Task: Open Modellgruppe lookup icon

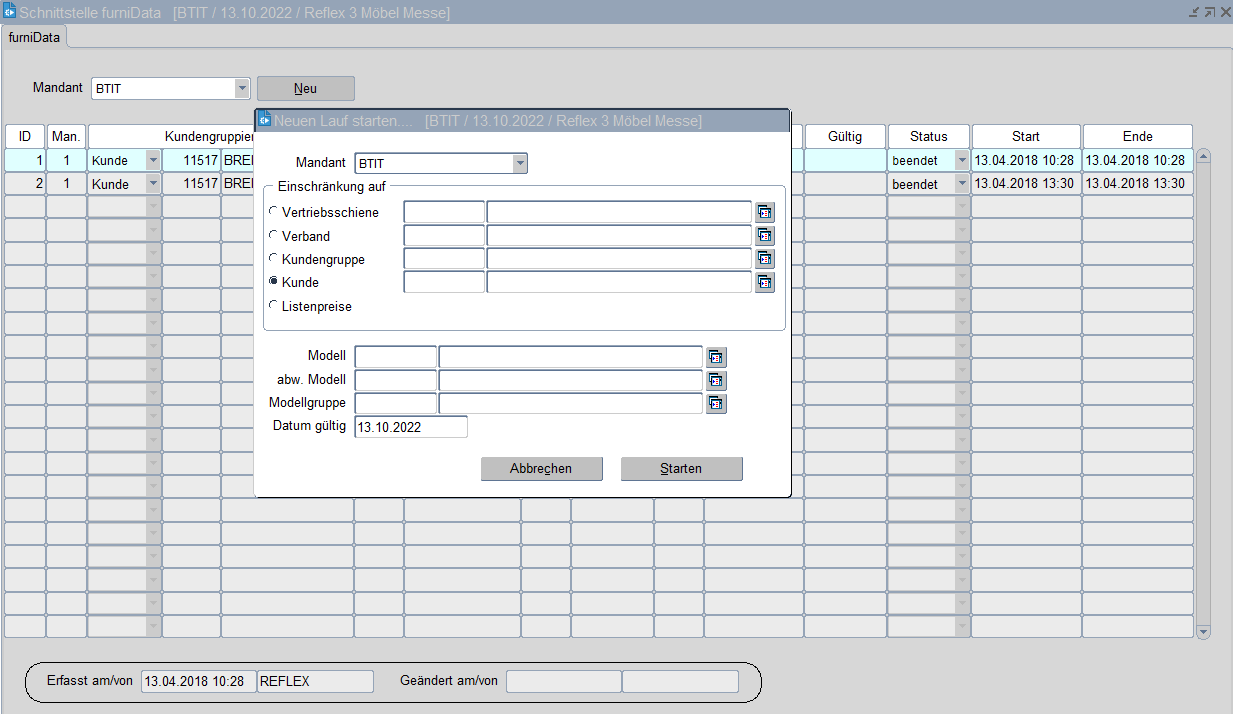Action: point(716,403)
